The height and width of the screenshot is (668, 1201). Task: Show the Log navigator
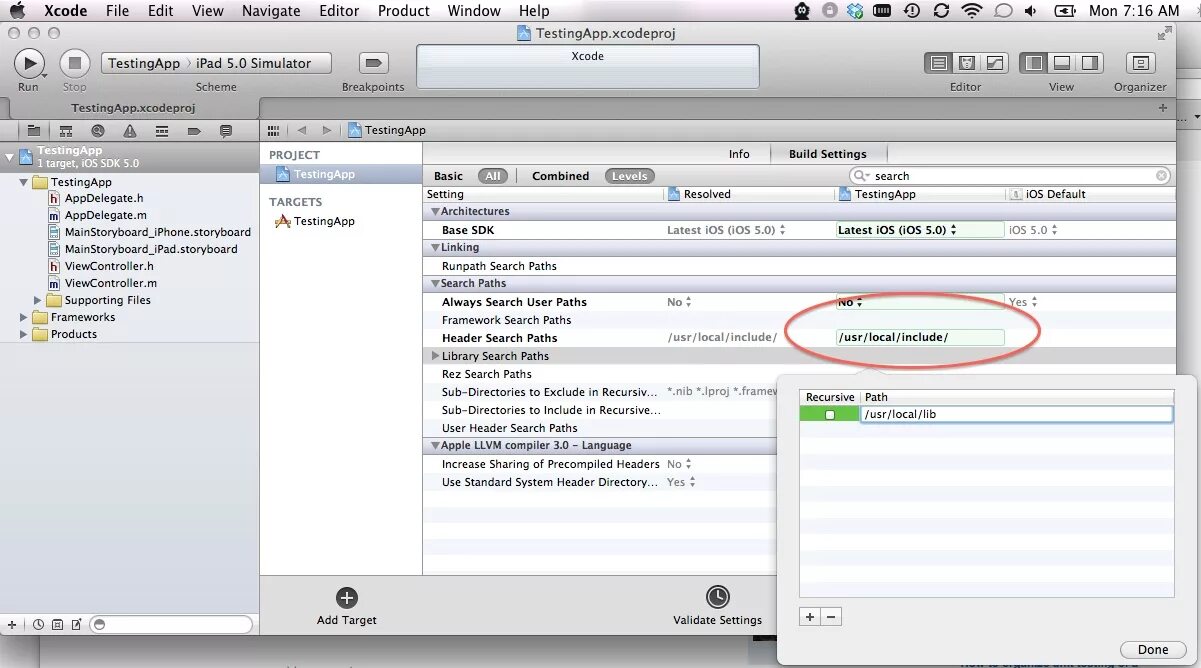[226, 130]
